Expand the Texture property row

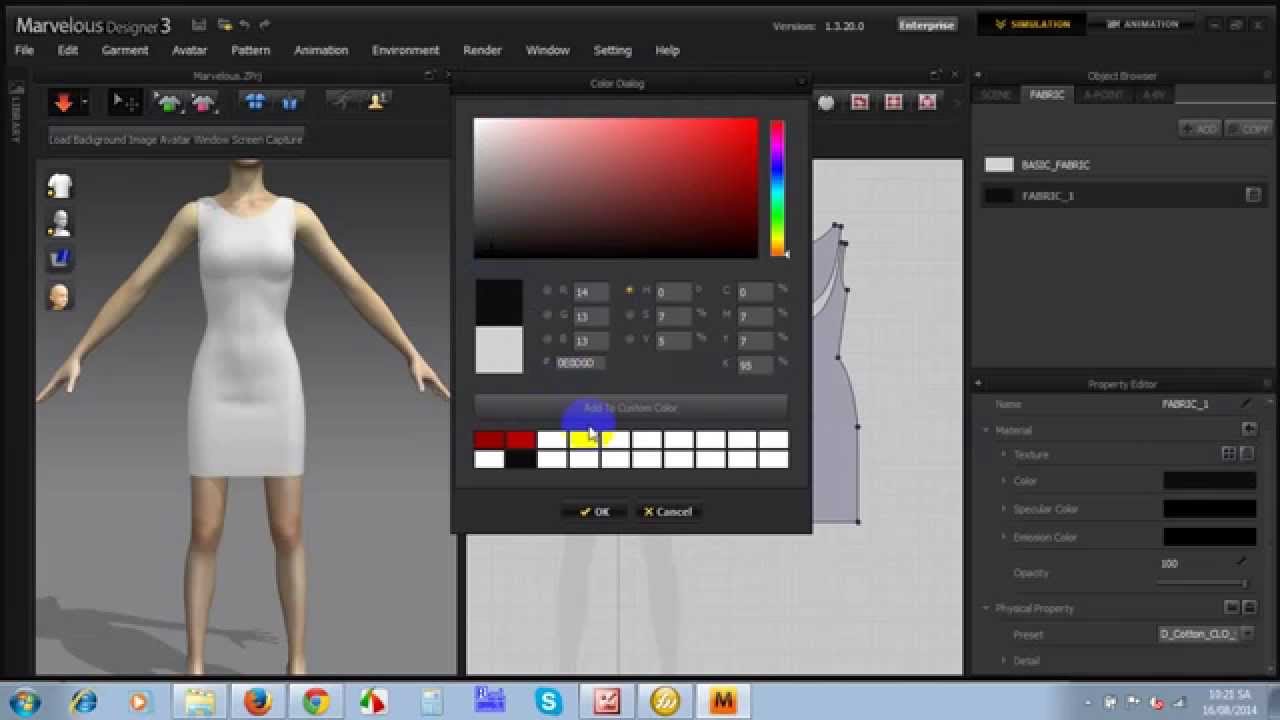point(1004,454)
